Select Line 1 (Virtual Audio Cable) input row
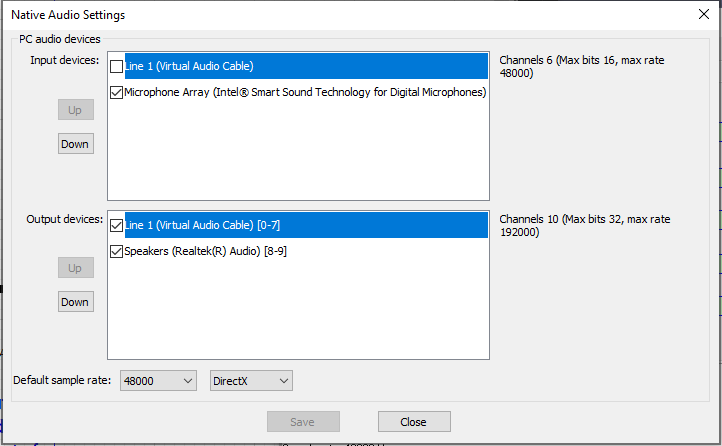The height and width of the screenshot is (446, 722). [x=300, y=67]
